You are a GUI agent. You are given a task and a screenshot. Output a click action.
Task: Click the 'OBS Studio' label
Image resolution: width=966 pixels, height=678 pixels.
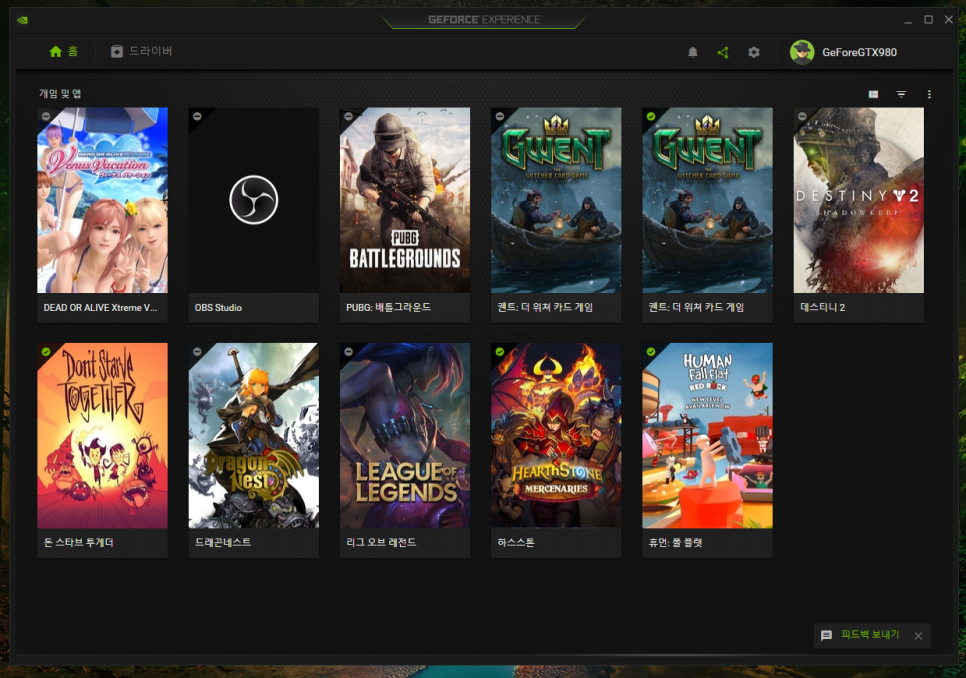pyautogui.click(x=218, y=307)
